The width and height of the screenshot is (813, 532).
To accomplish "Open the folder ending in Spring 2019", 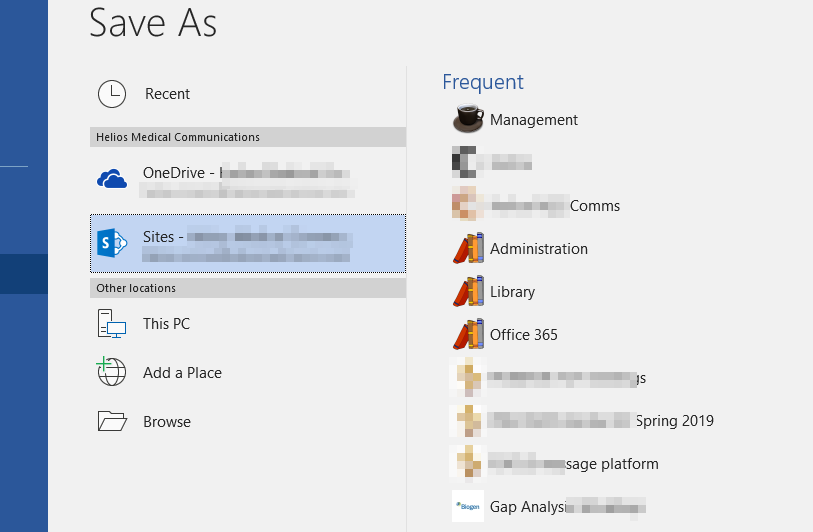I will coord(674,421).
